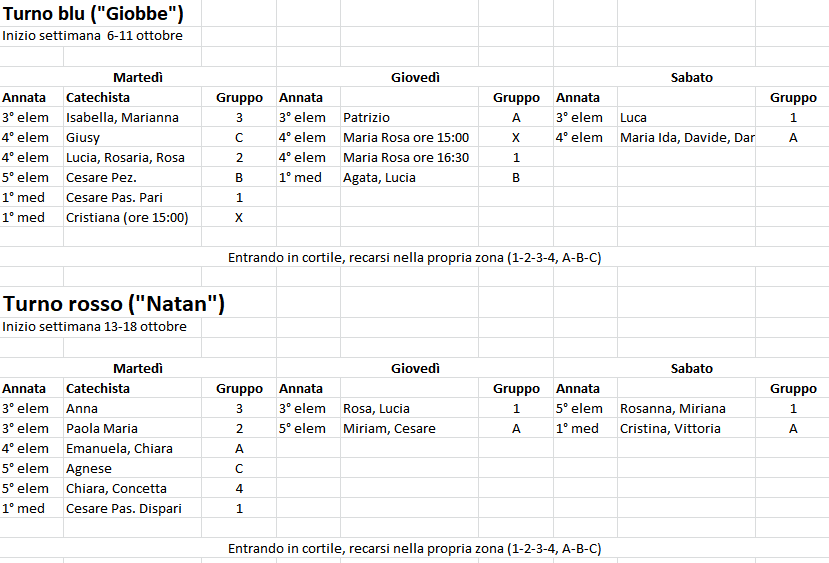Select the 'Agata, Lucia' cell
The height and width of the screenshot is (563, 829).
coord(409,178)
